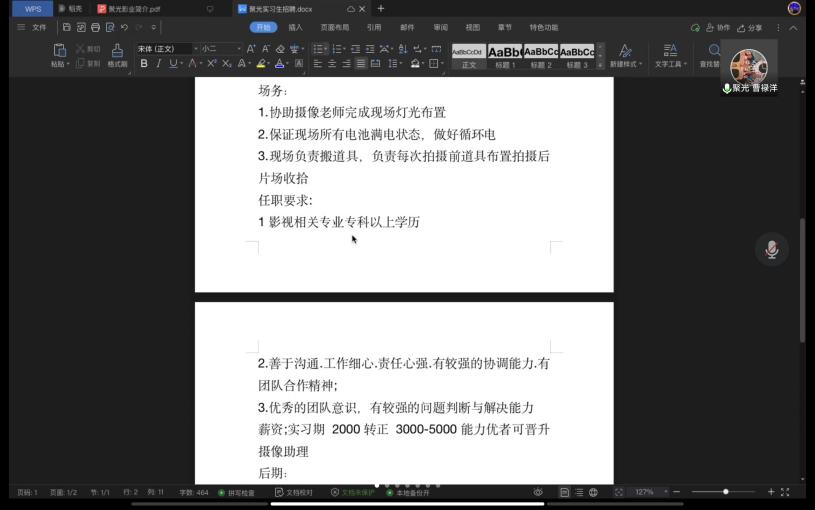Open the 127% zoom level dropdown
Screen dimensions: 815x510
coord(648,492)
